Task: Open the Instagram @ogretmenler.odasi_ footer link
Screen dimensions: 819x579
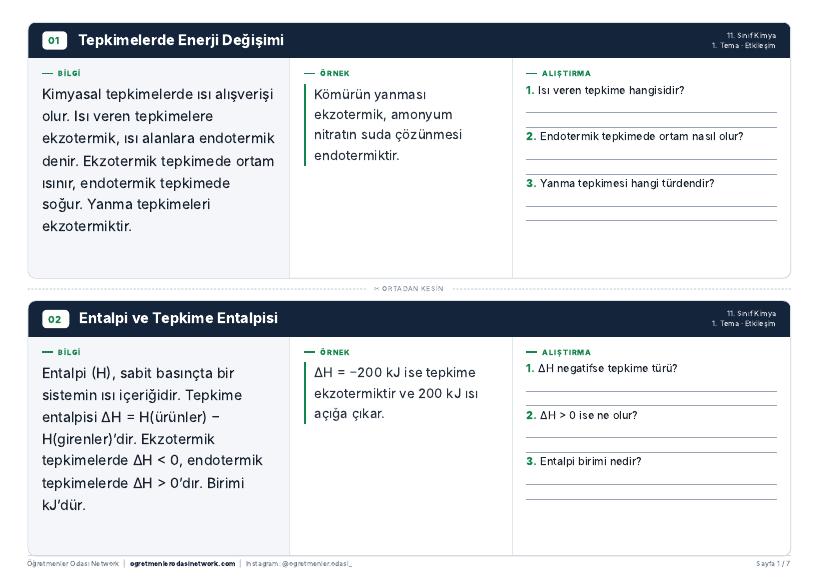Action: pos(299,564)
